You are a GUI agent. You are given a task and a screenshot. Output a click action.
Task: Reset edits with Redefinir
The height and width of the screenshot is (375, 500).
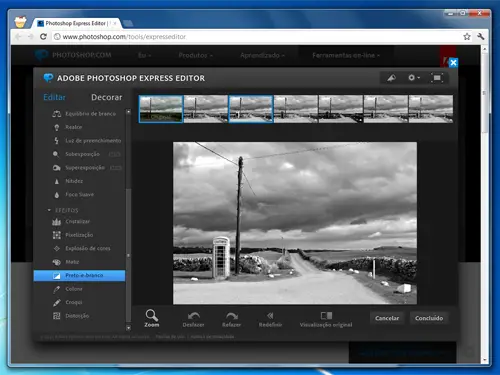click(270, 319)
